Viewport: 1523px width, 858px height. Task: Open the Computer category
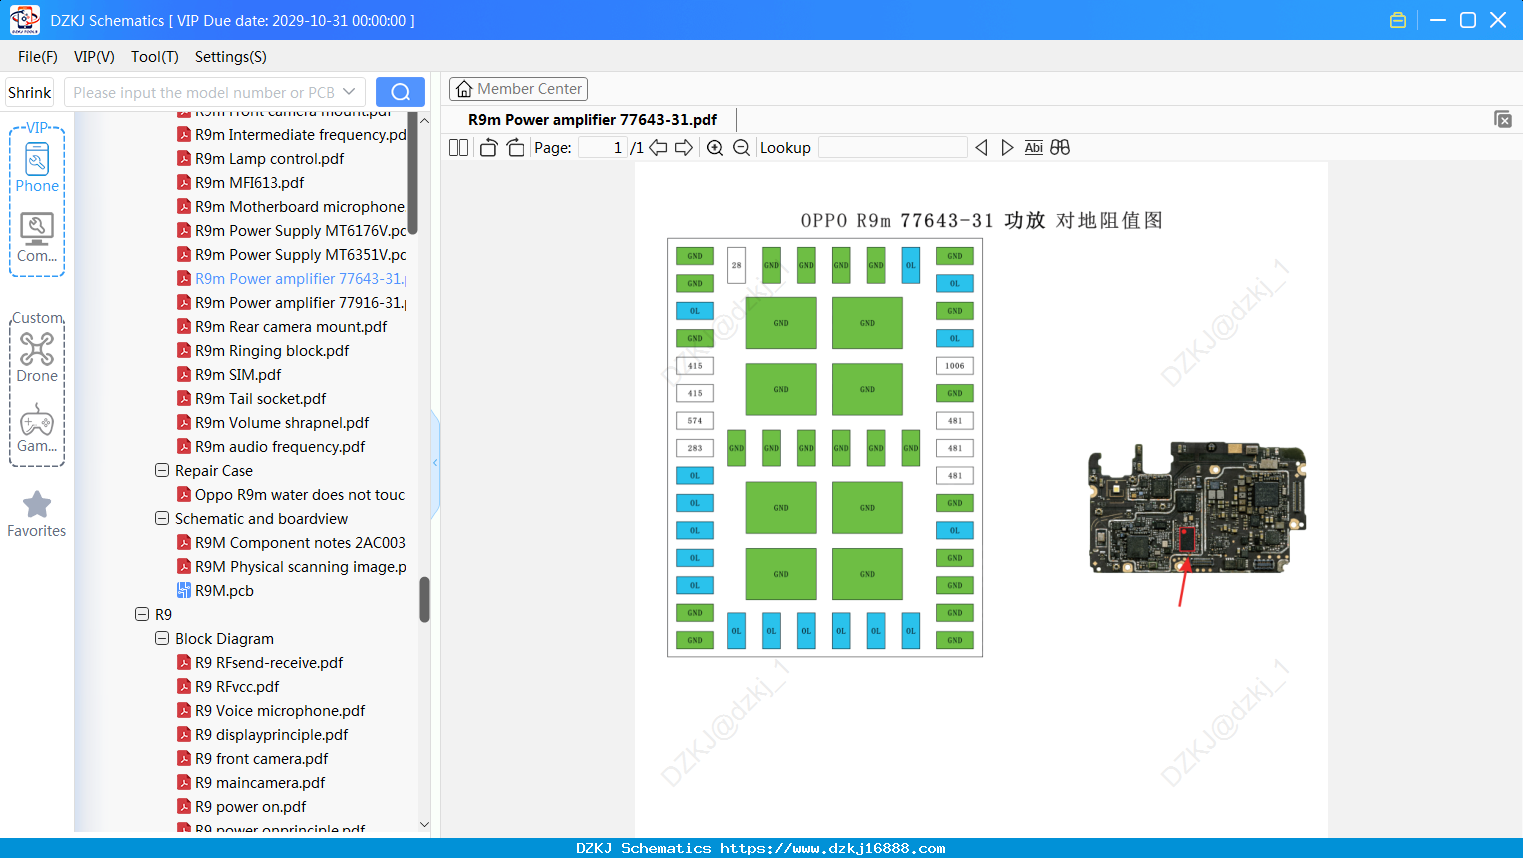(x=37, y=238)
